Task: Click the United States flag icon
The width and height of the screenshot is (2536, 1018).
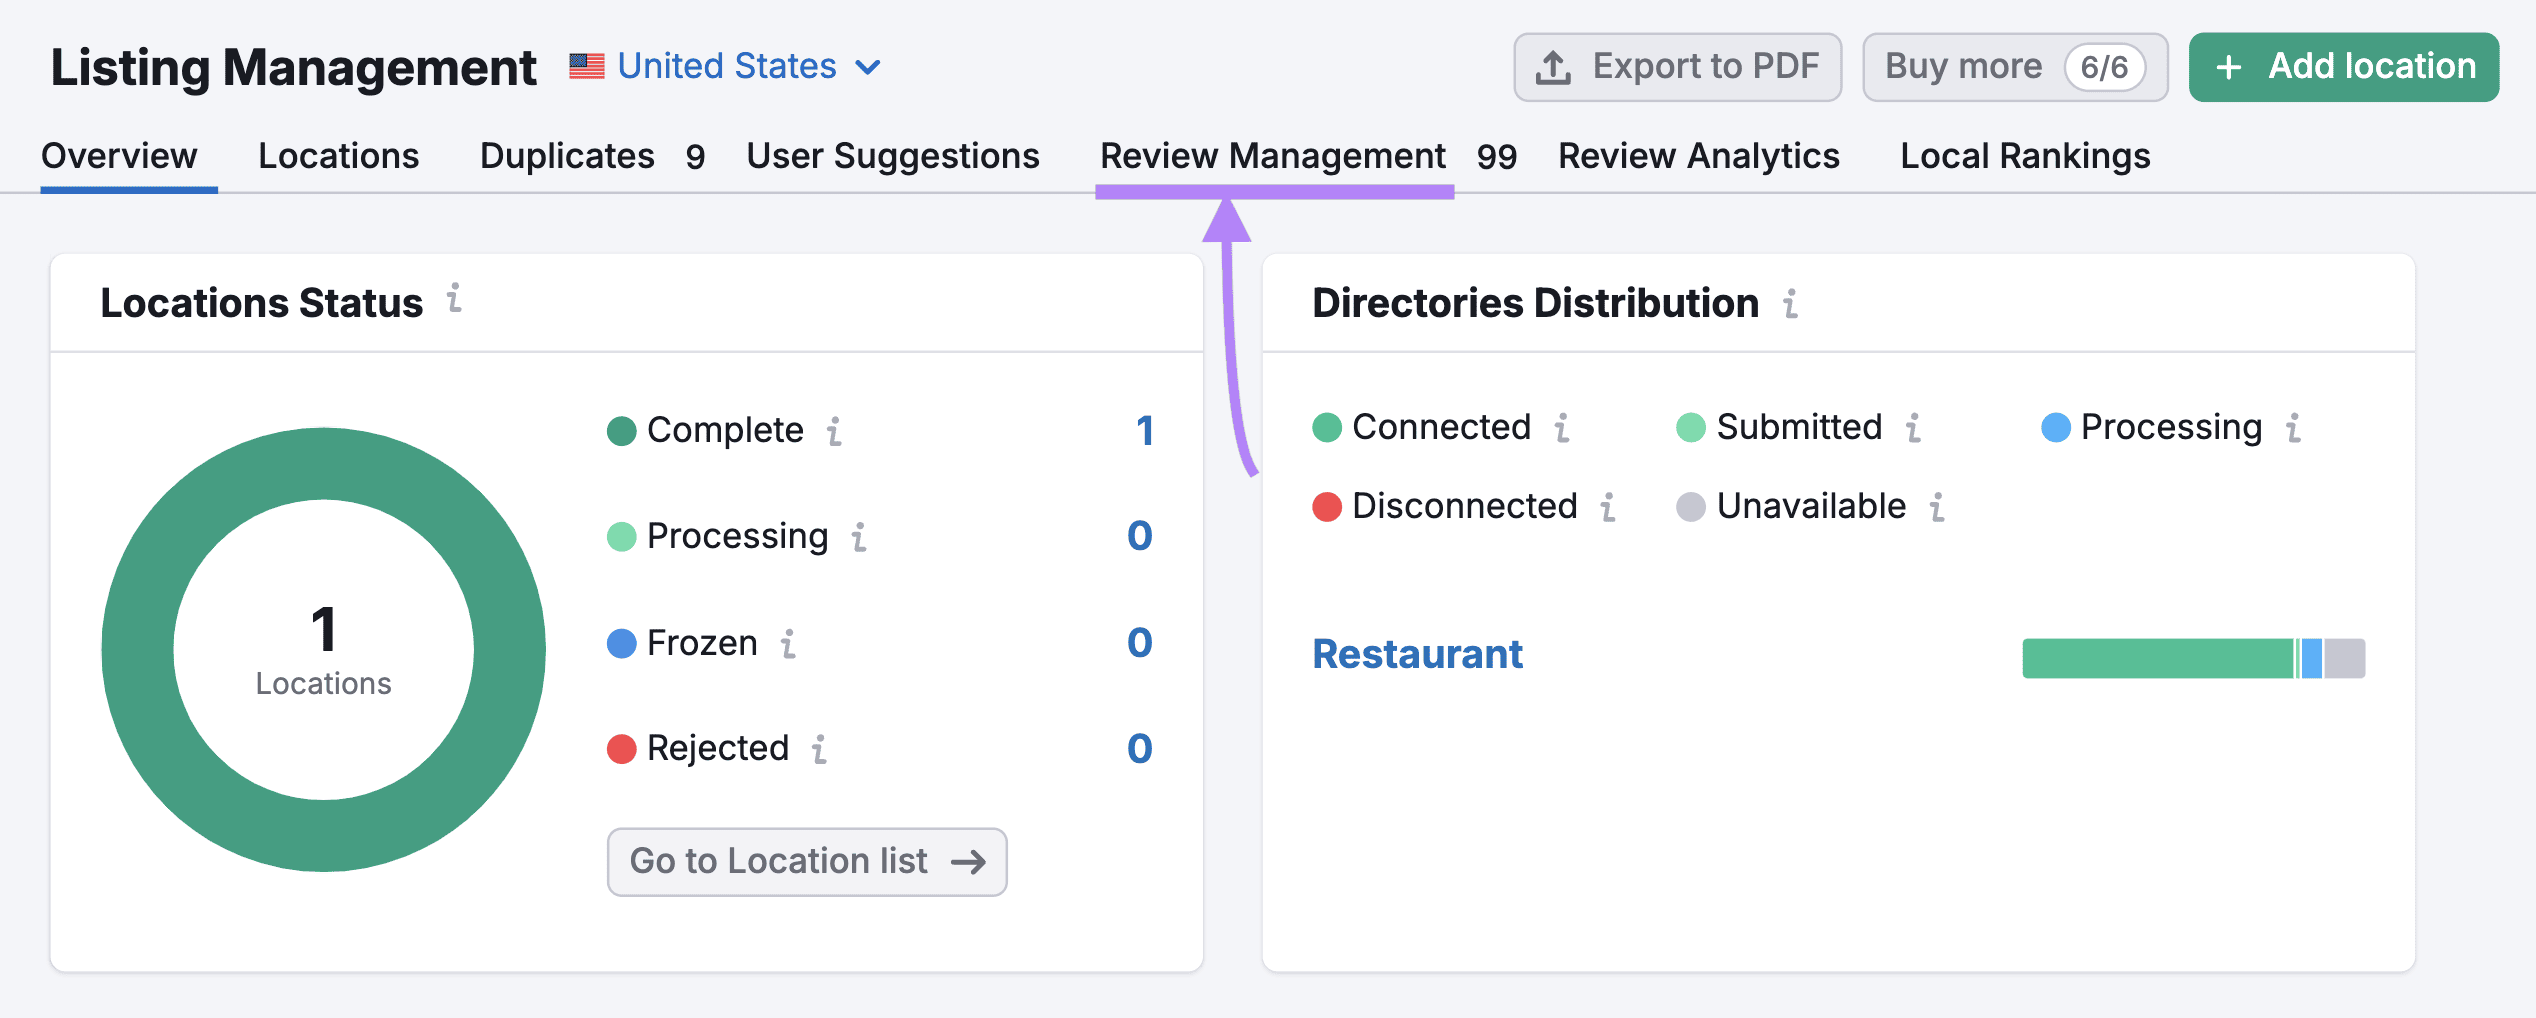Action: click(x=587, y=65)
